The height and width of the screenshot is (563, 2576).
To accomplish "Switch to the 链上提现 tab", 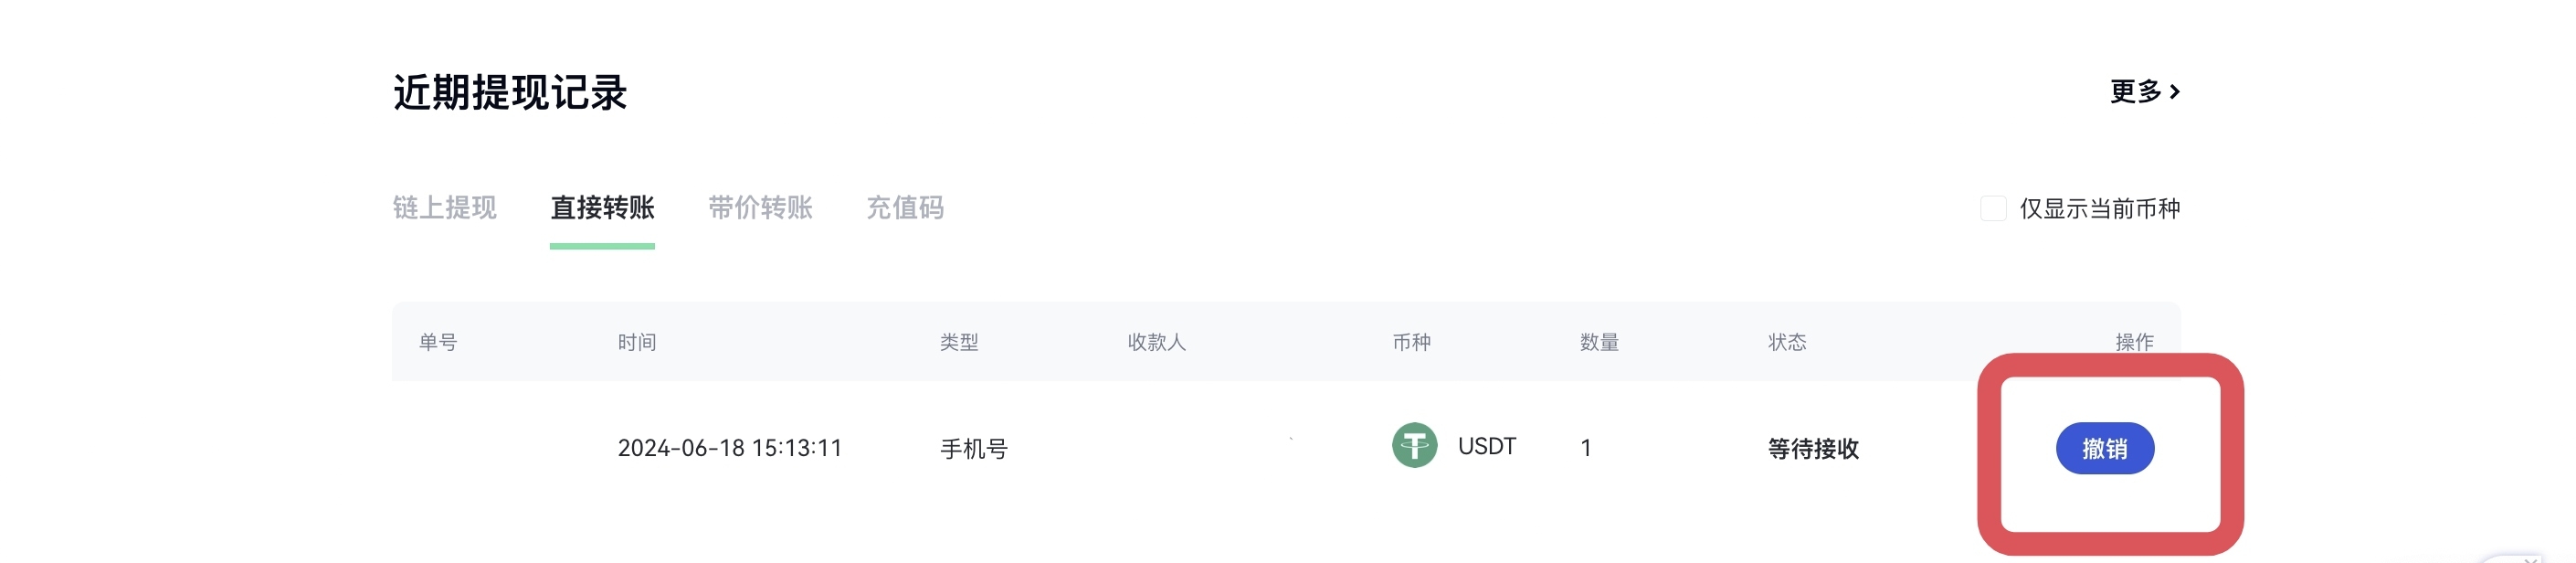I will pyautogui.click(x=444, y=208).
